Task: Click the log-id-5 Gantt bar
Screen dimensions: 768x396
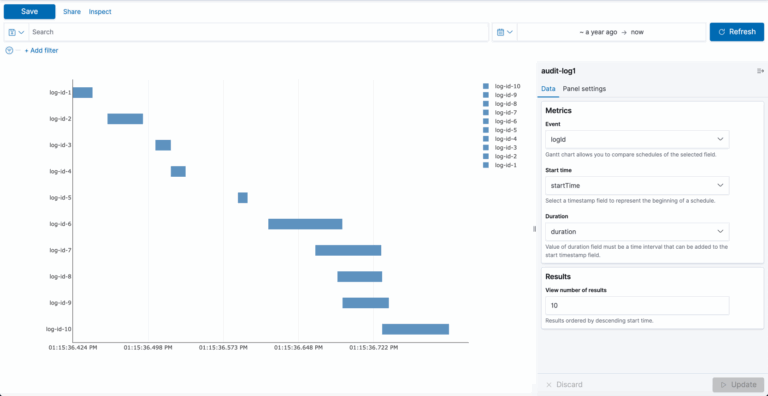Action: pos(243,198)
